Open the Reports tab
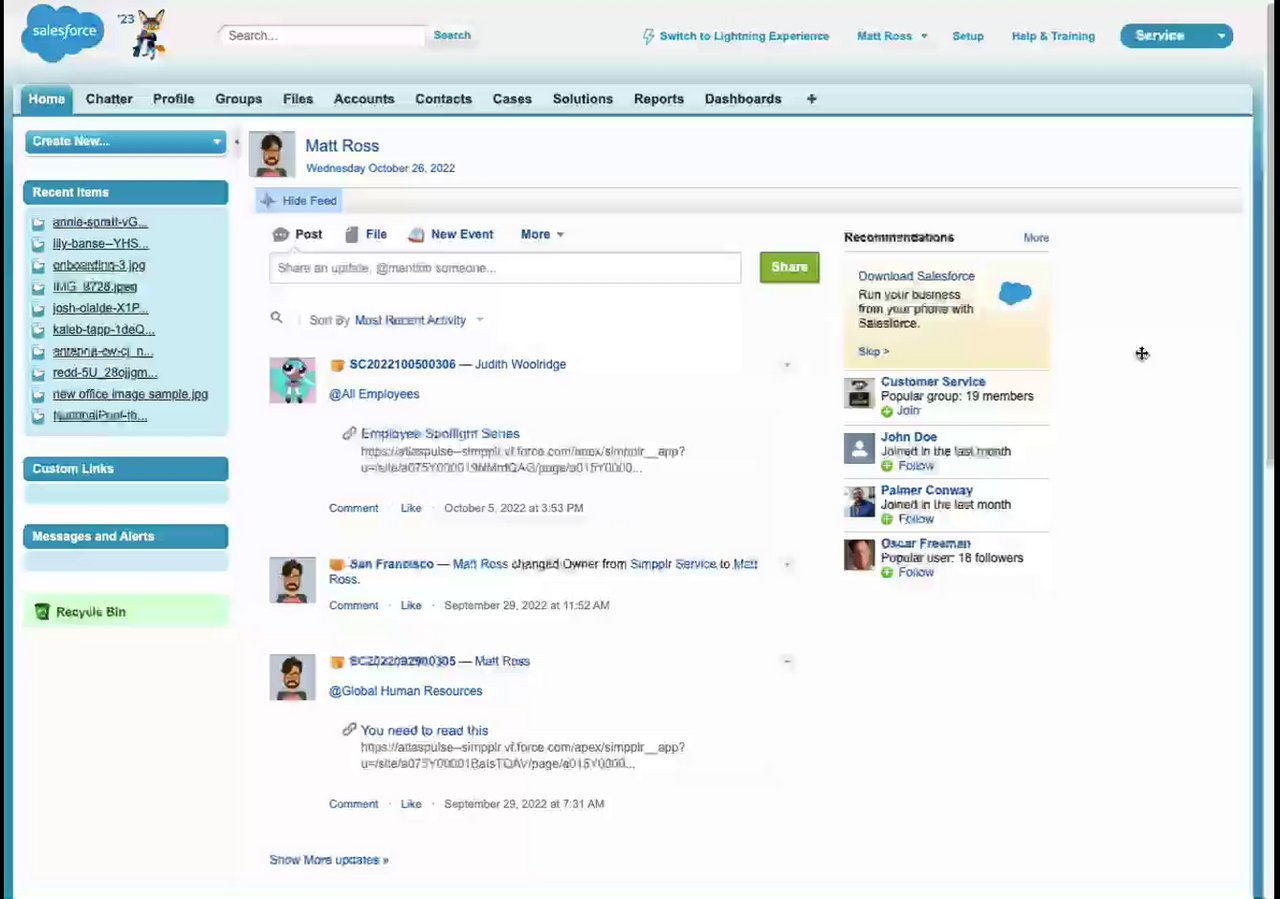Viewport: 1280px width, 899px height. point(659,99)
